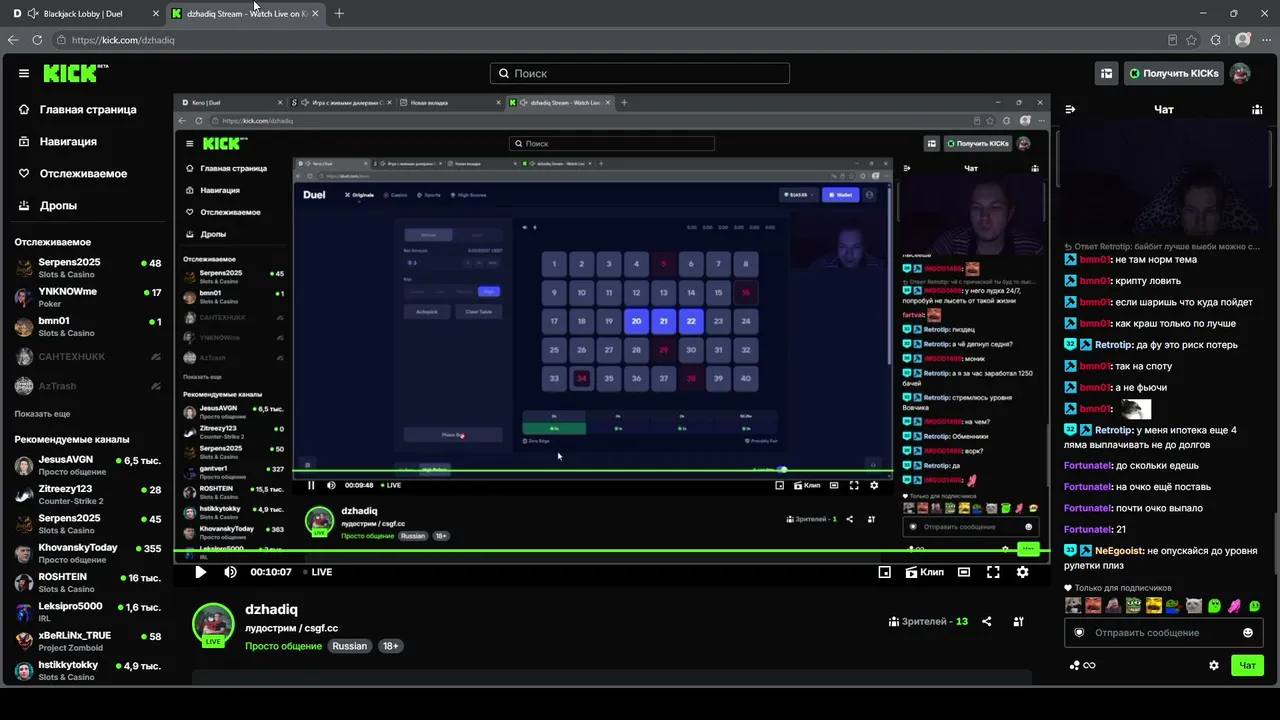Select the dzhadiq Stream browser tab

point(245,14)
